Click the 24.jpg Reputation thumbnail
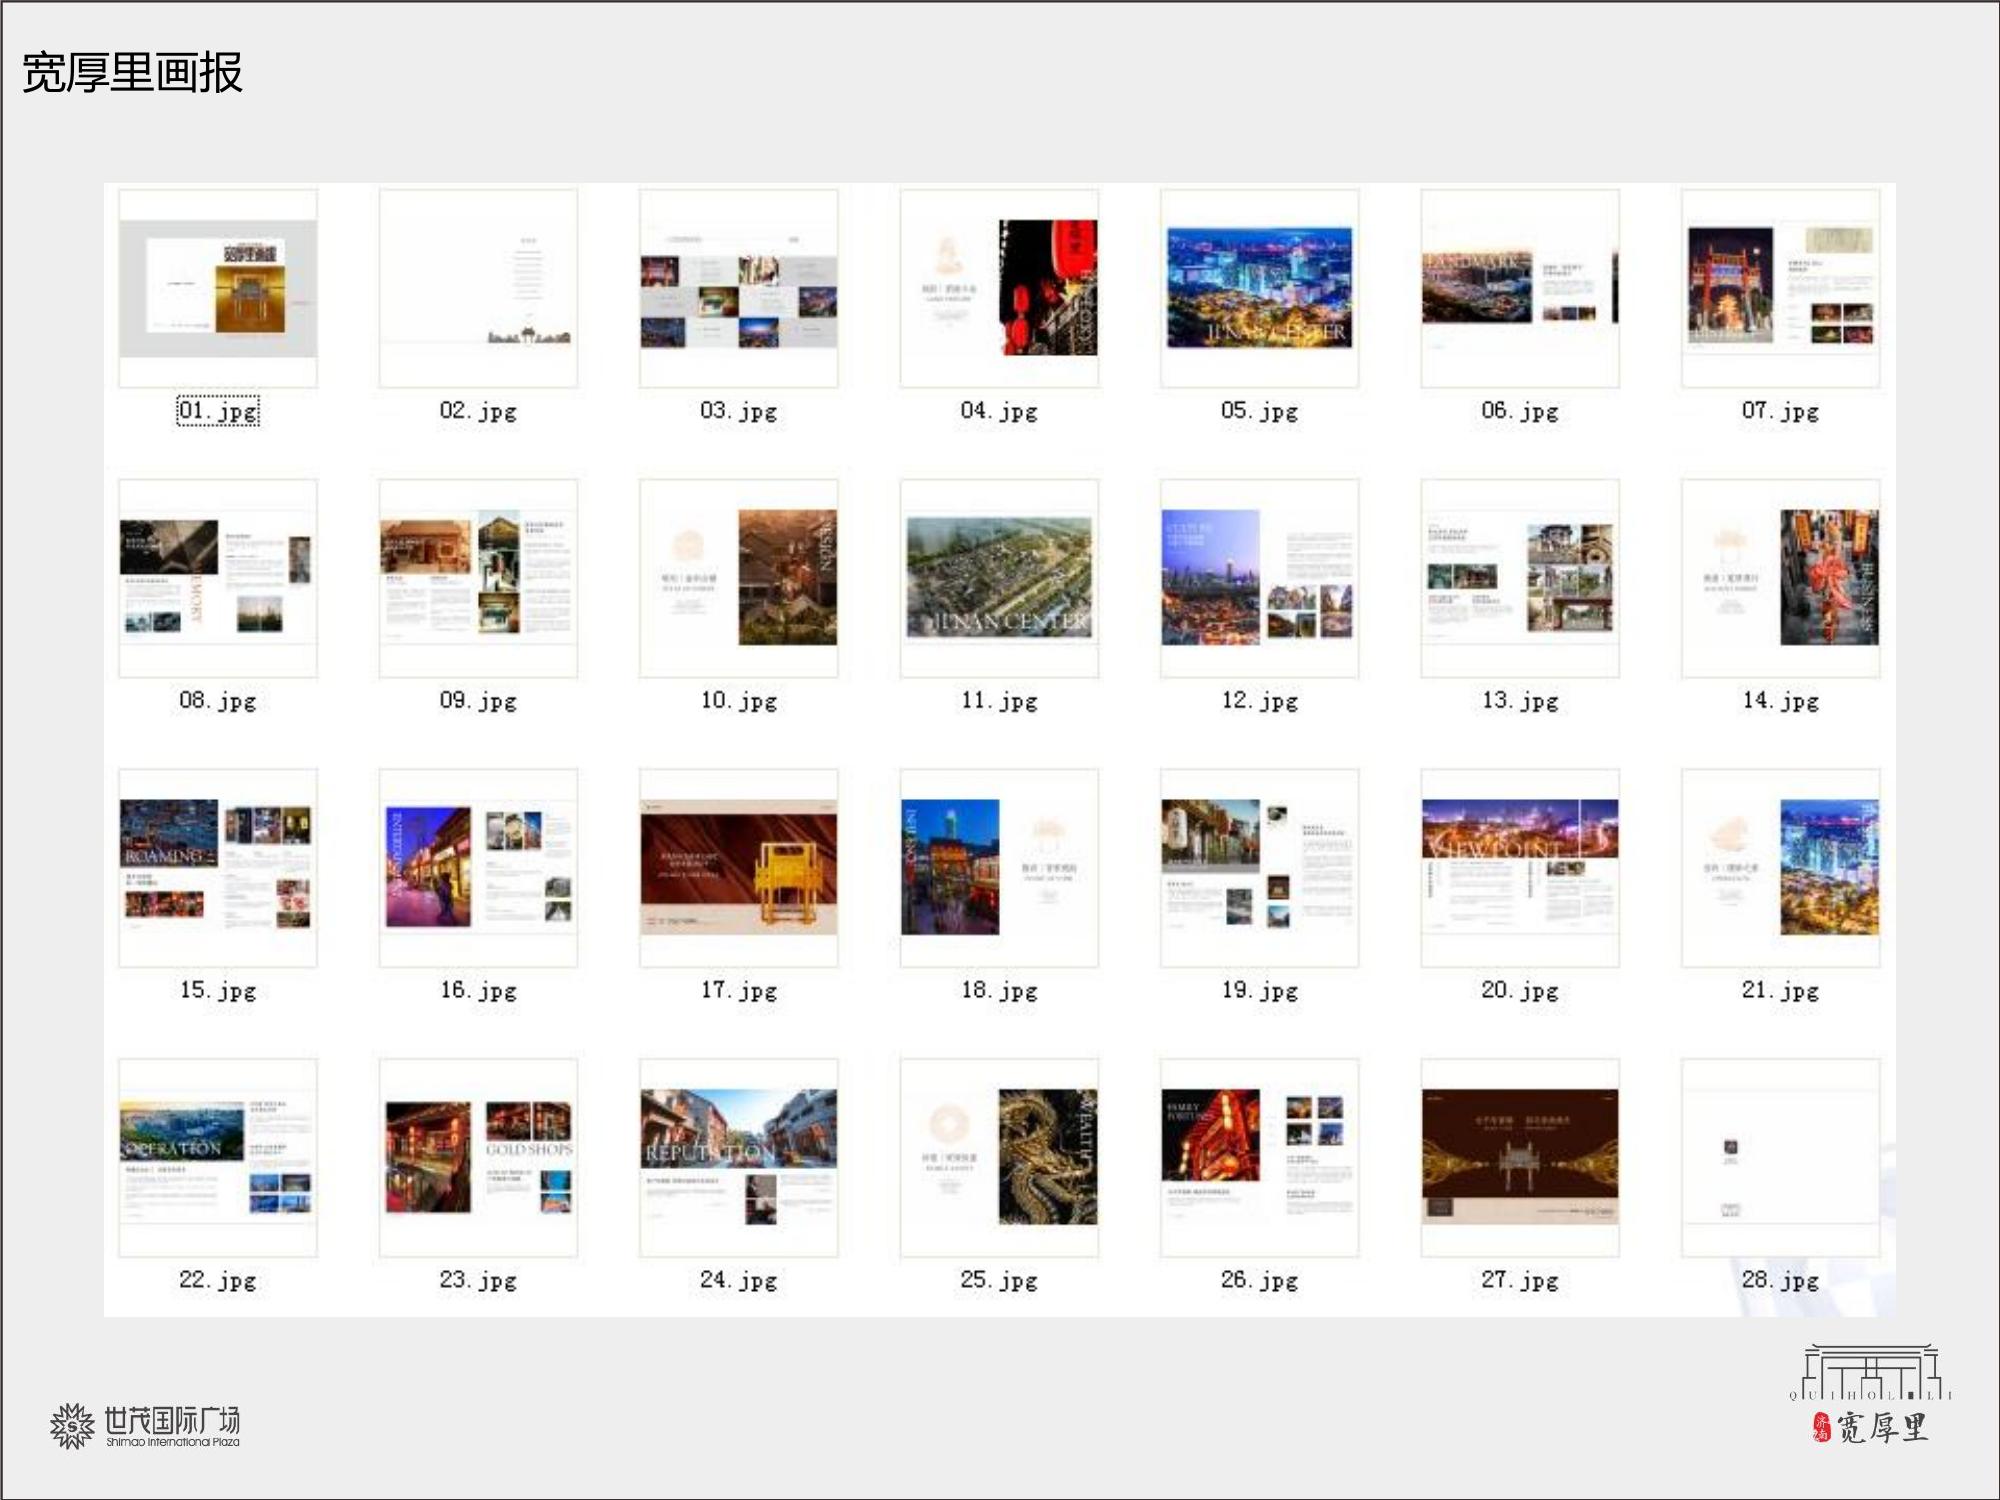 tap(738, 1157)
